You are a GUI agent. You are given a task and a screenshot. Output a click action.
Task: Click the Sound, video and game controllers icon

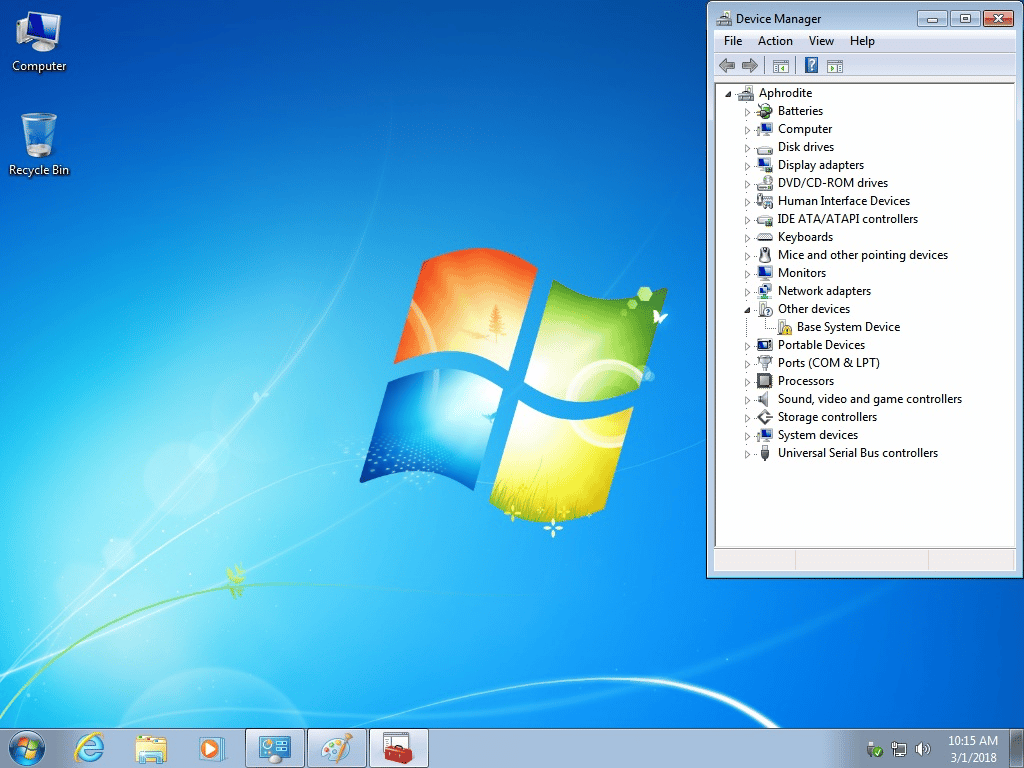tap(765, 399)
